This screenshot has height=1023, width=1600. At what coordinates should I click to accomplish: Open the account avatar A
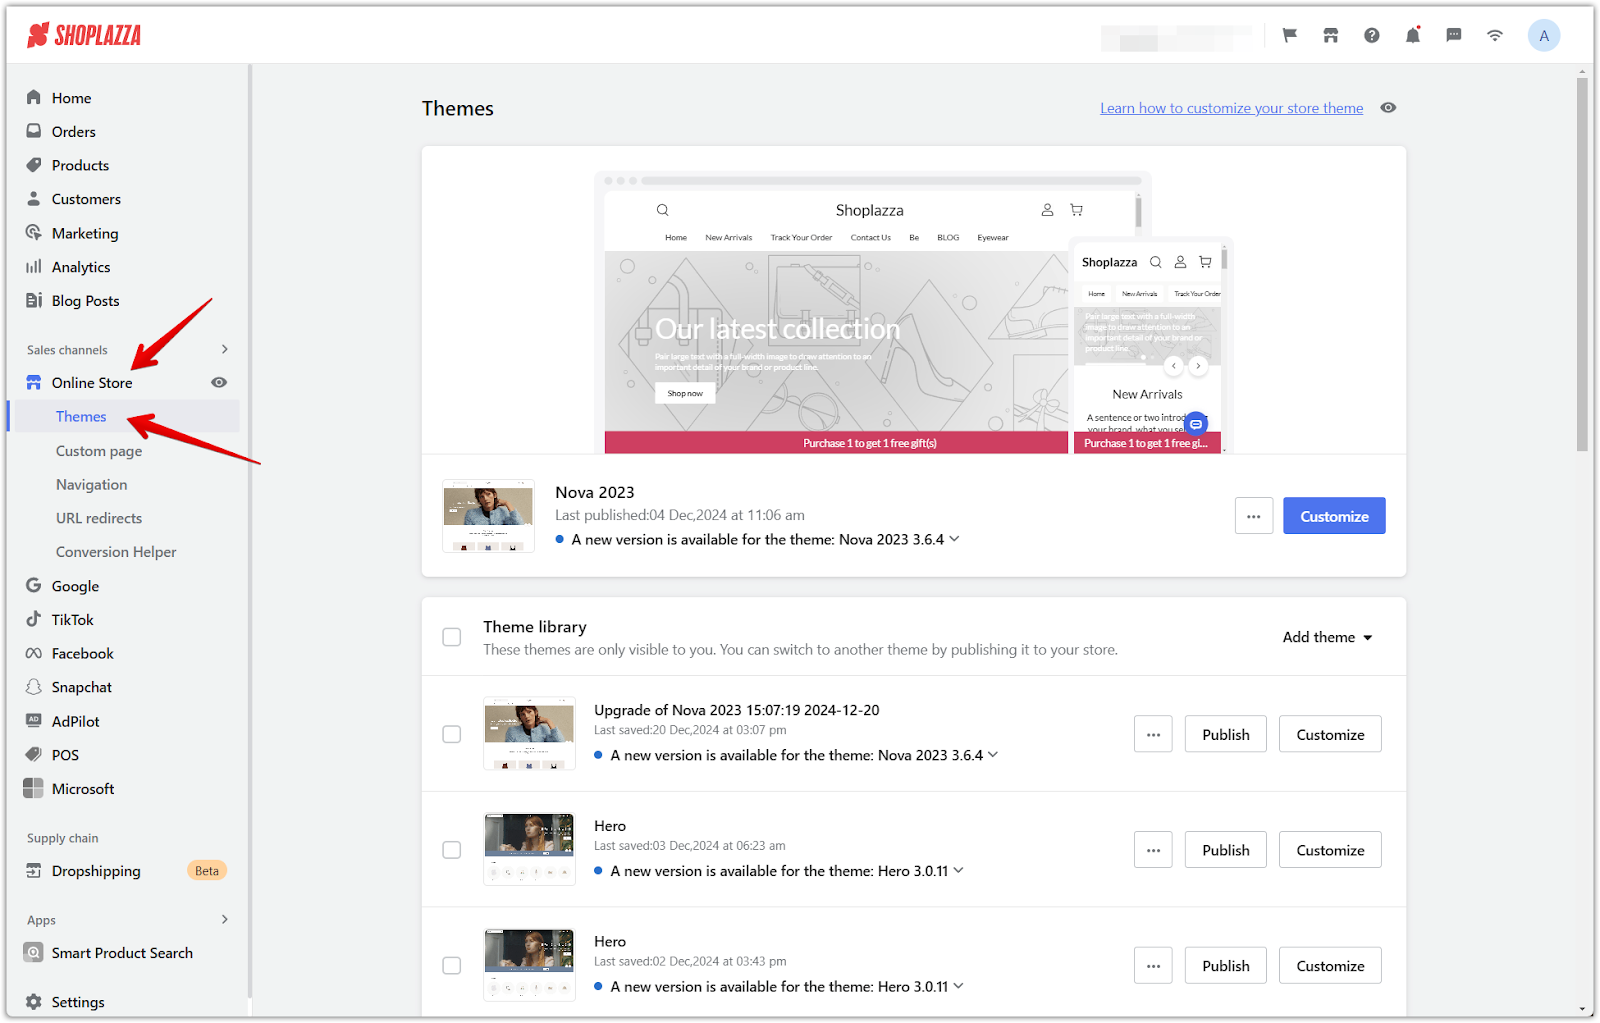click(x=1544, y=35)
